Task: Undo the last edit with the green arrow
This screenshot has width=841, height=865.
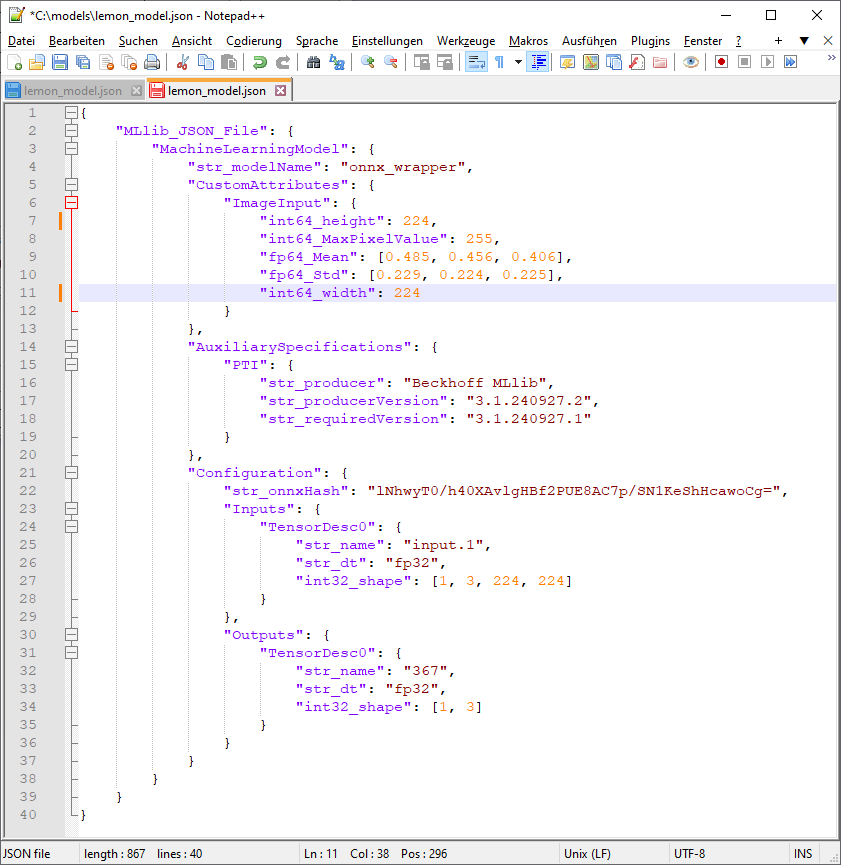Action: 259,62
